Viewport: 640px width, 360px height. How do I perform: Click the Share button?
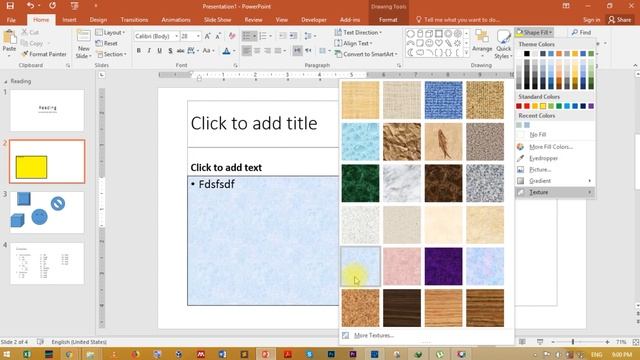click(x=620, y=20)
